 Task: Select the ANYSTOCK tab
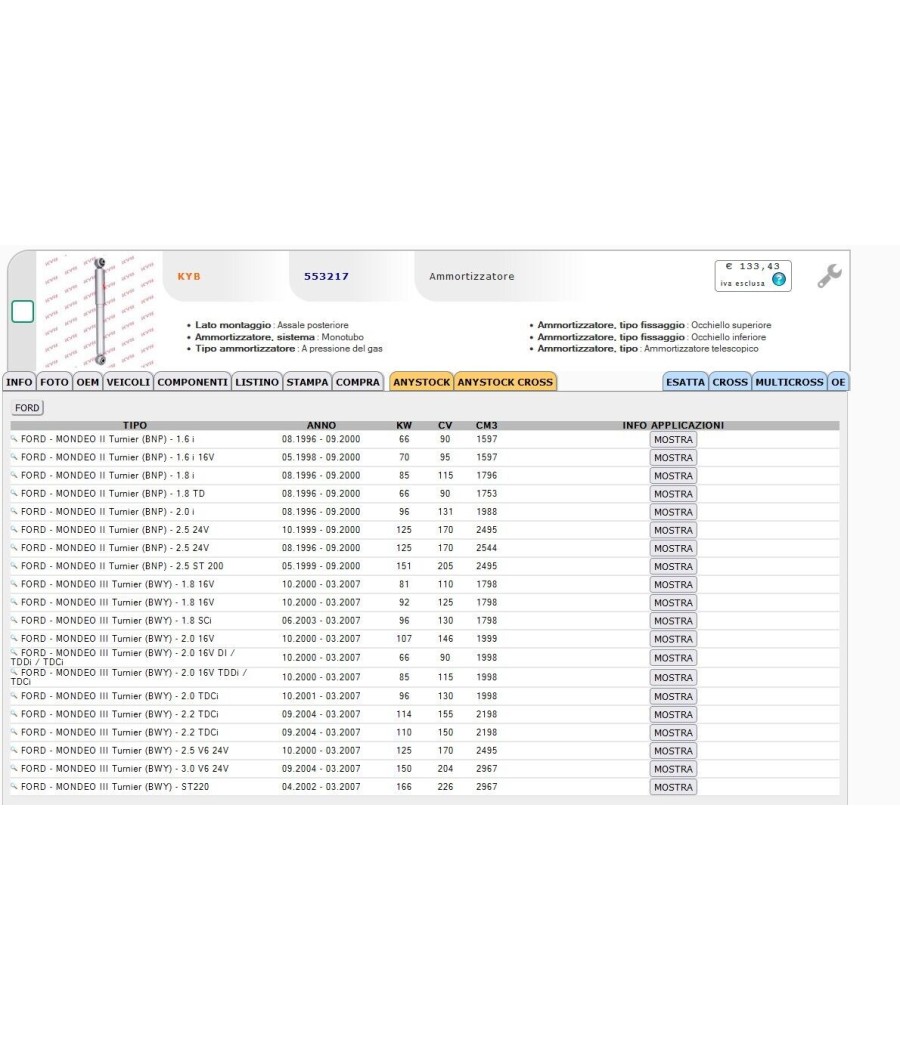click(x=421, y=382)
